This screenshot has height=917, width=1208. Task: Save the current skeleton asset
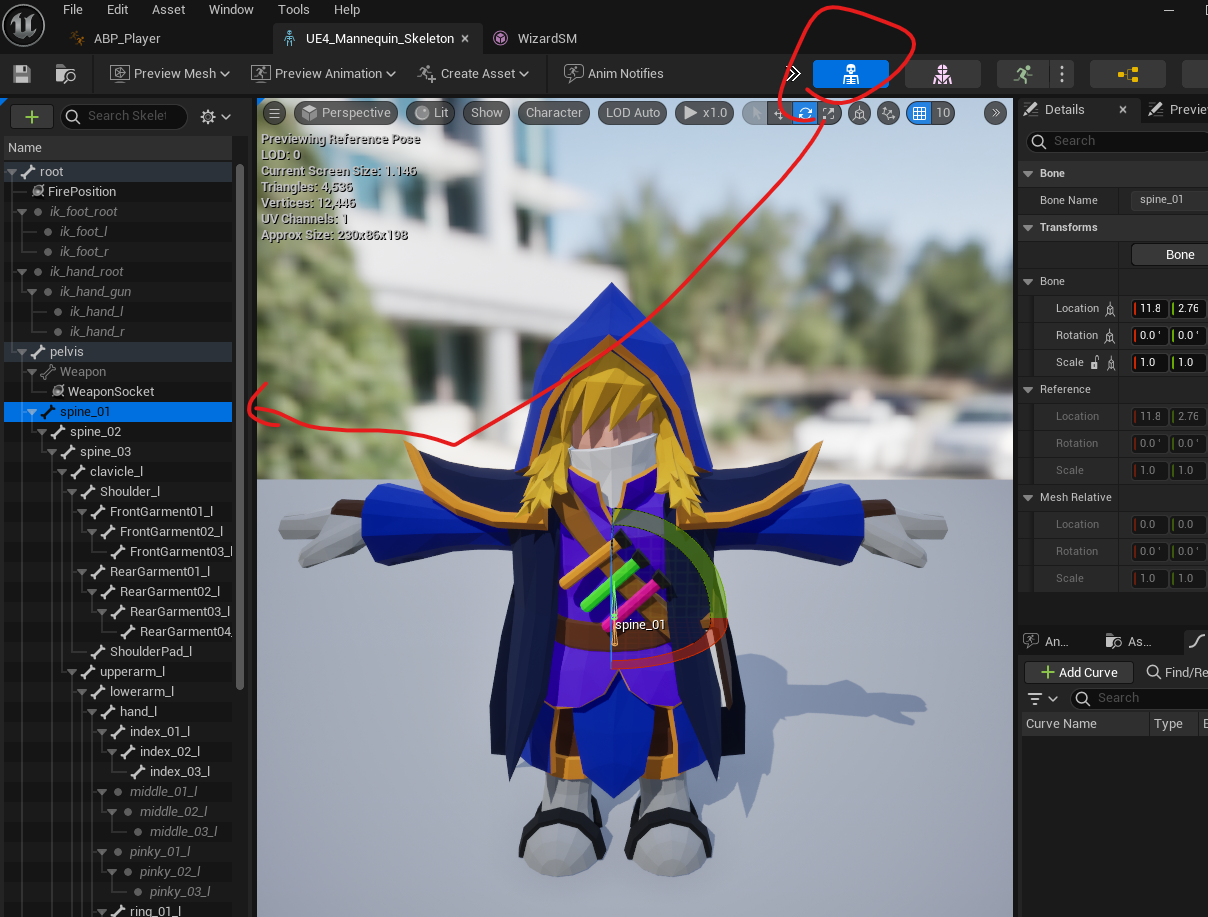[x=22, y=74]
